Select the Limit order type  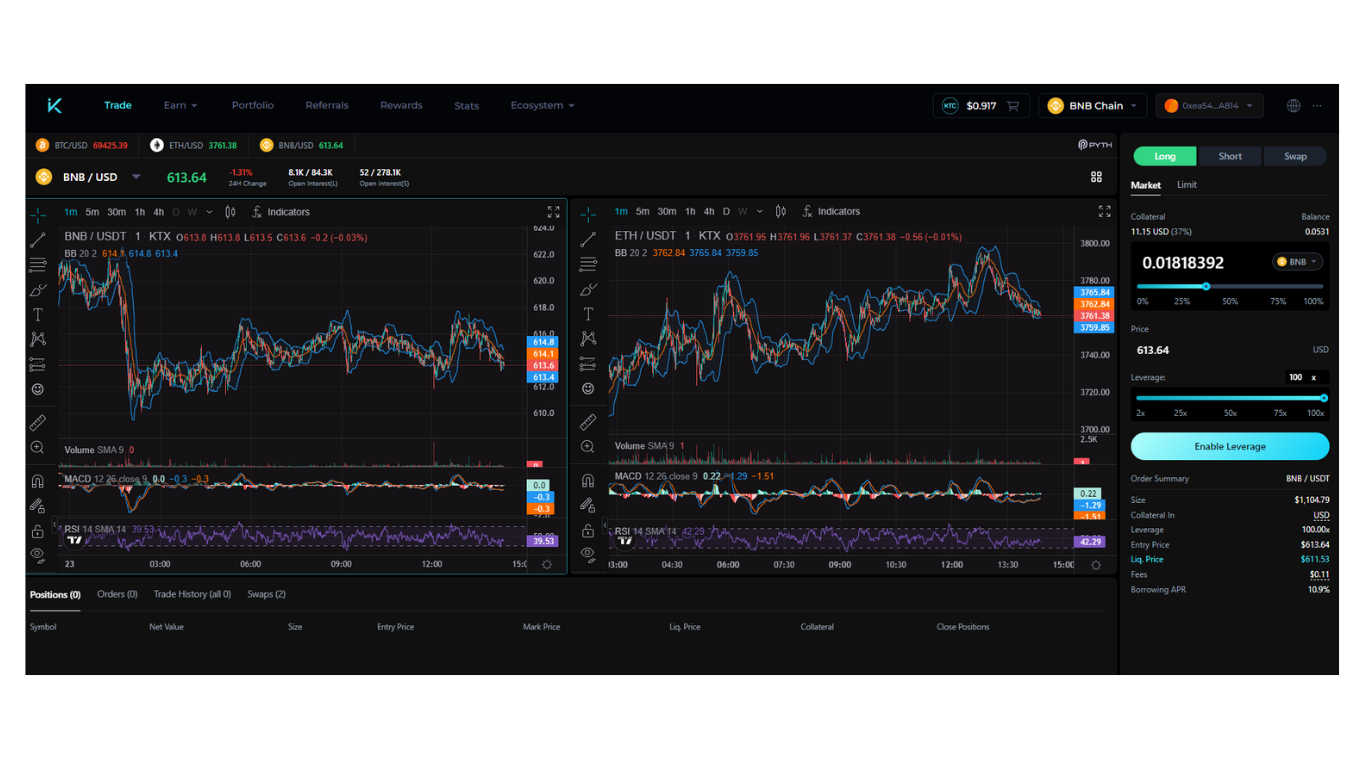pos(1186,185)
